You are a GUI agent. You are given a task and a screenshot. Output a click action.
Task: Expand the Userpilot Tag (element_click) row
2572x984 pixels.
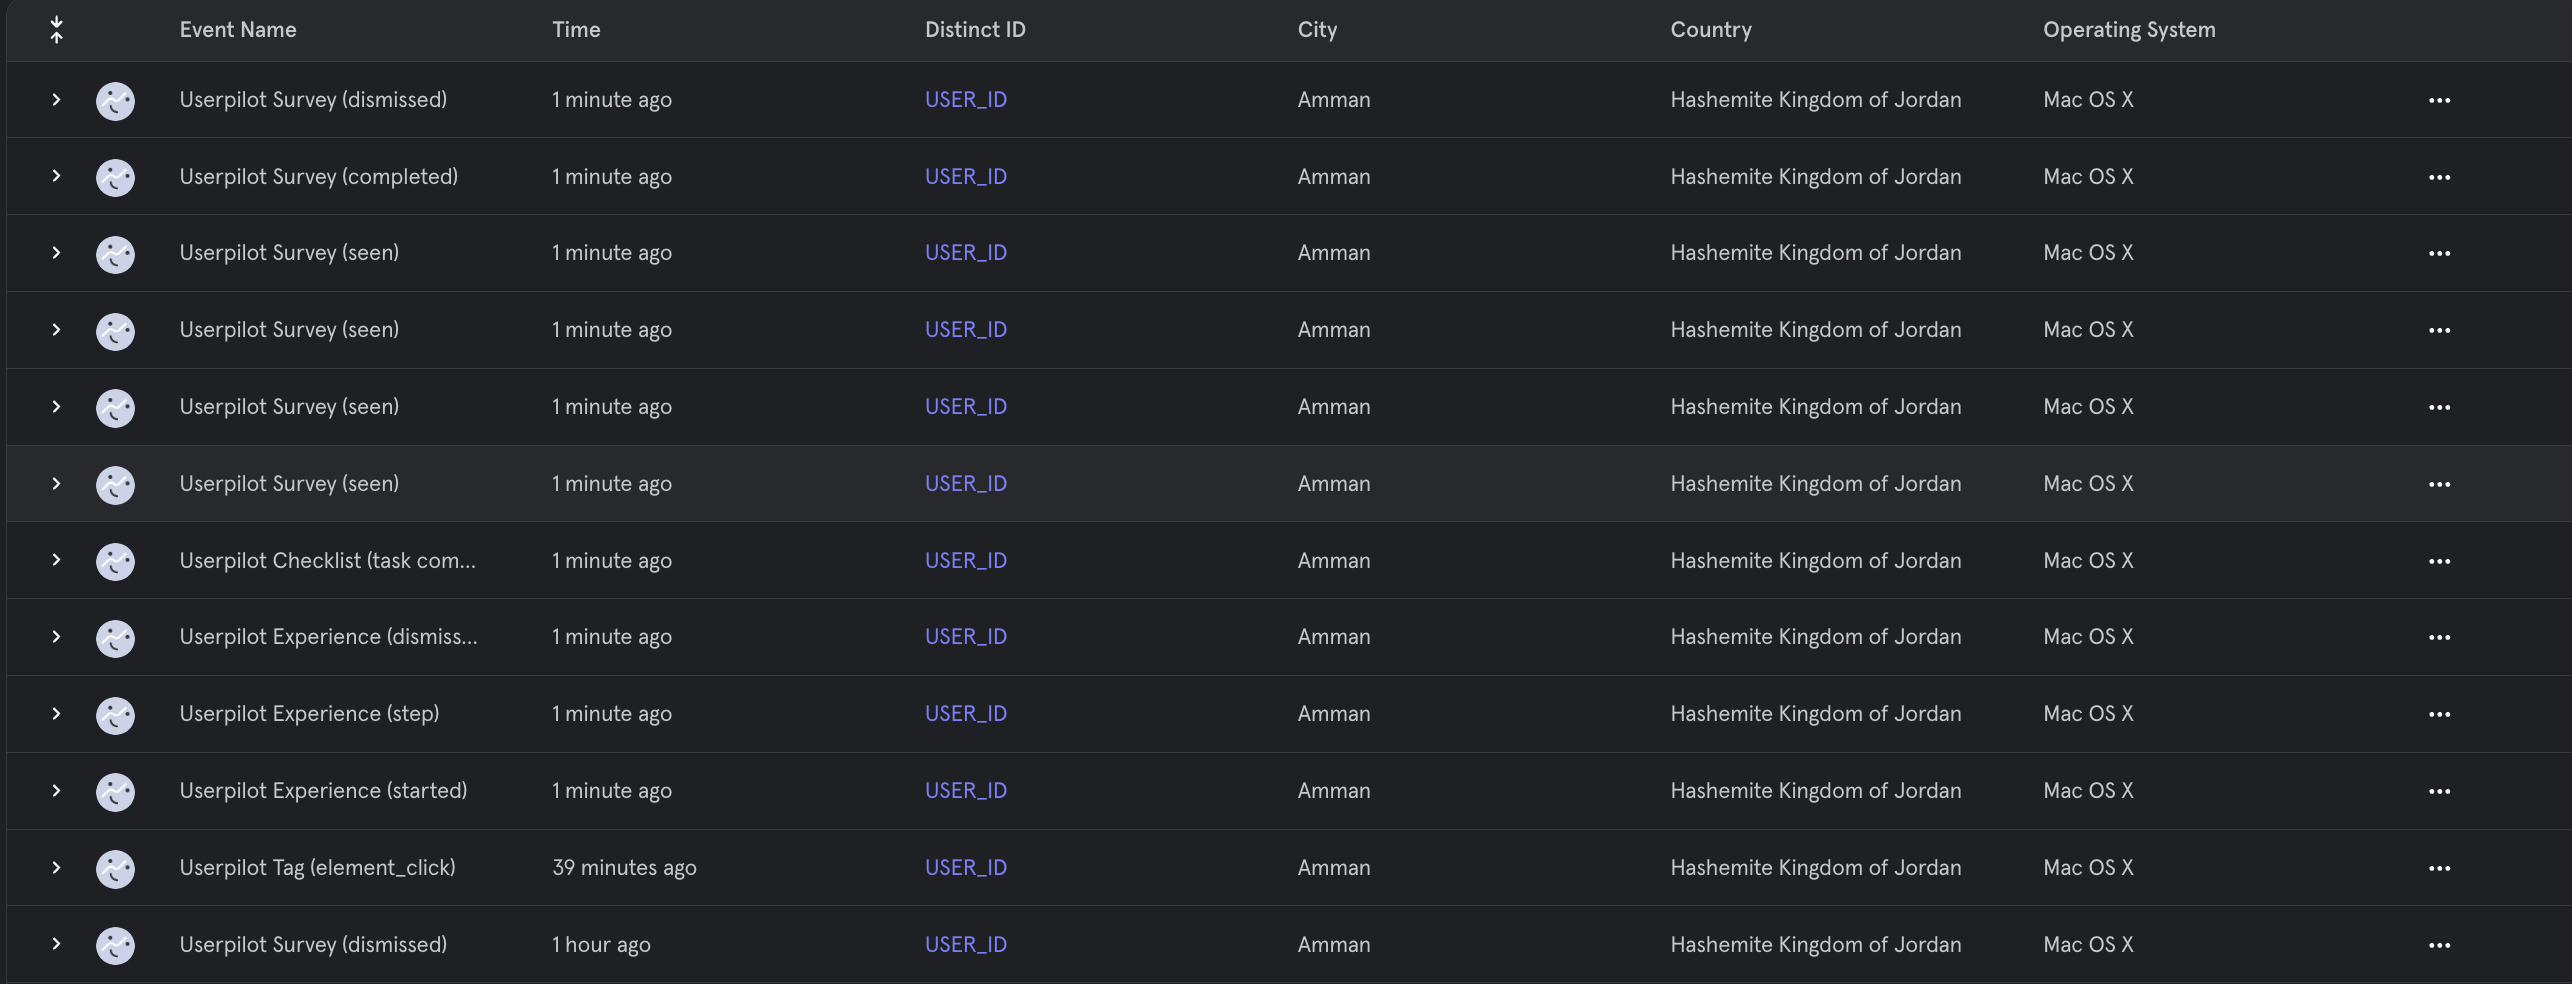point(57,868)
